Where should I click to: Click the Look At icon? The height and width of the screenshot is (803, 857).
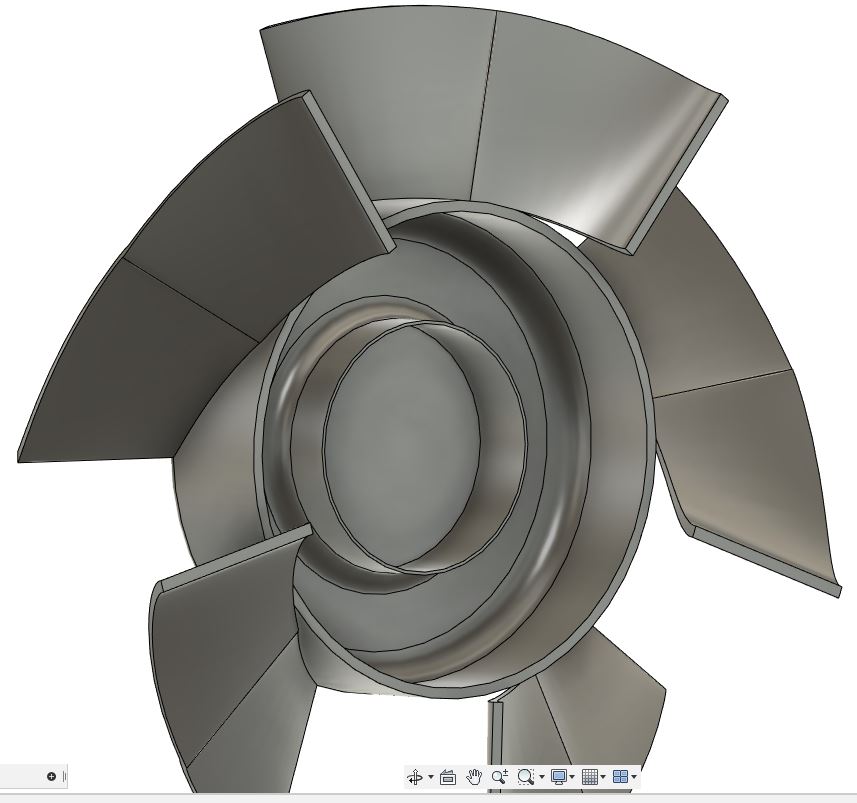pos(448,777)
